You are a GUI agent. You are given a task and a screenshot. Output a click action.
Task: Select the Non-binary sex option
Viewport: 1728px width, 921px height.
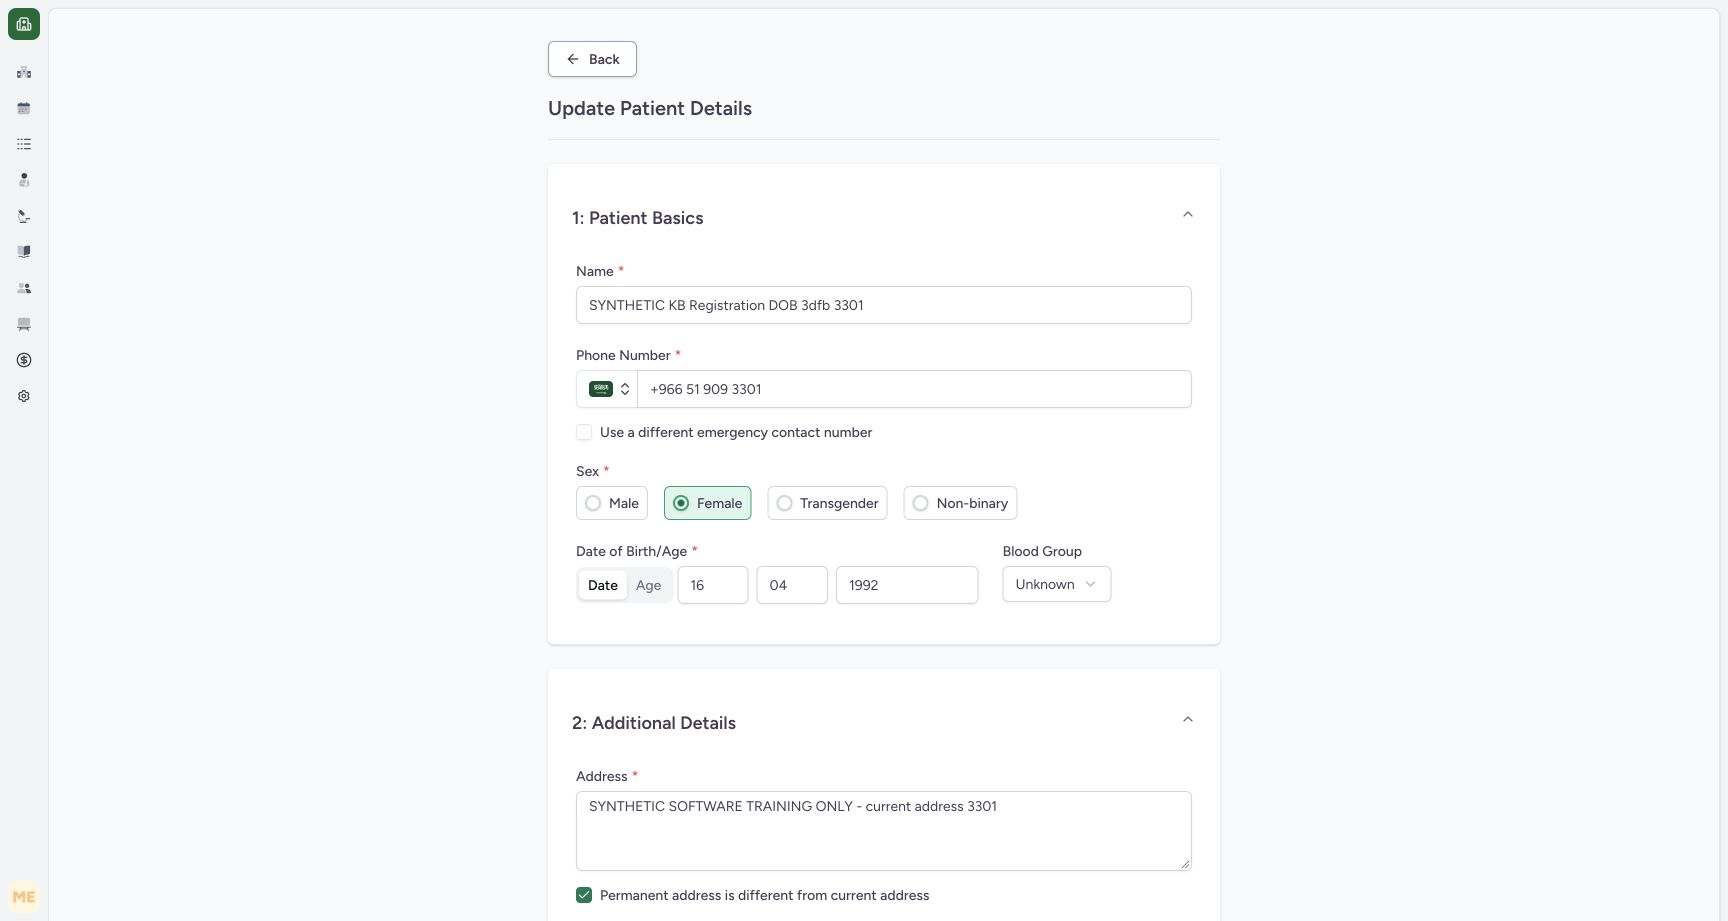pos(960,503)
